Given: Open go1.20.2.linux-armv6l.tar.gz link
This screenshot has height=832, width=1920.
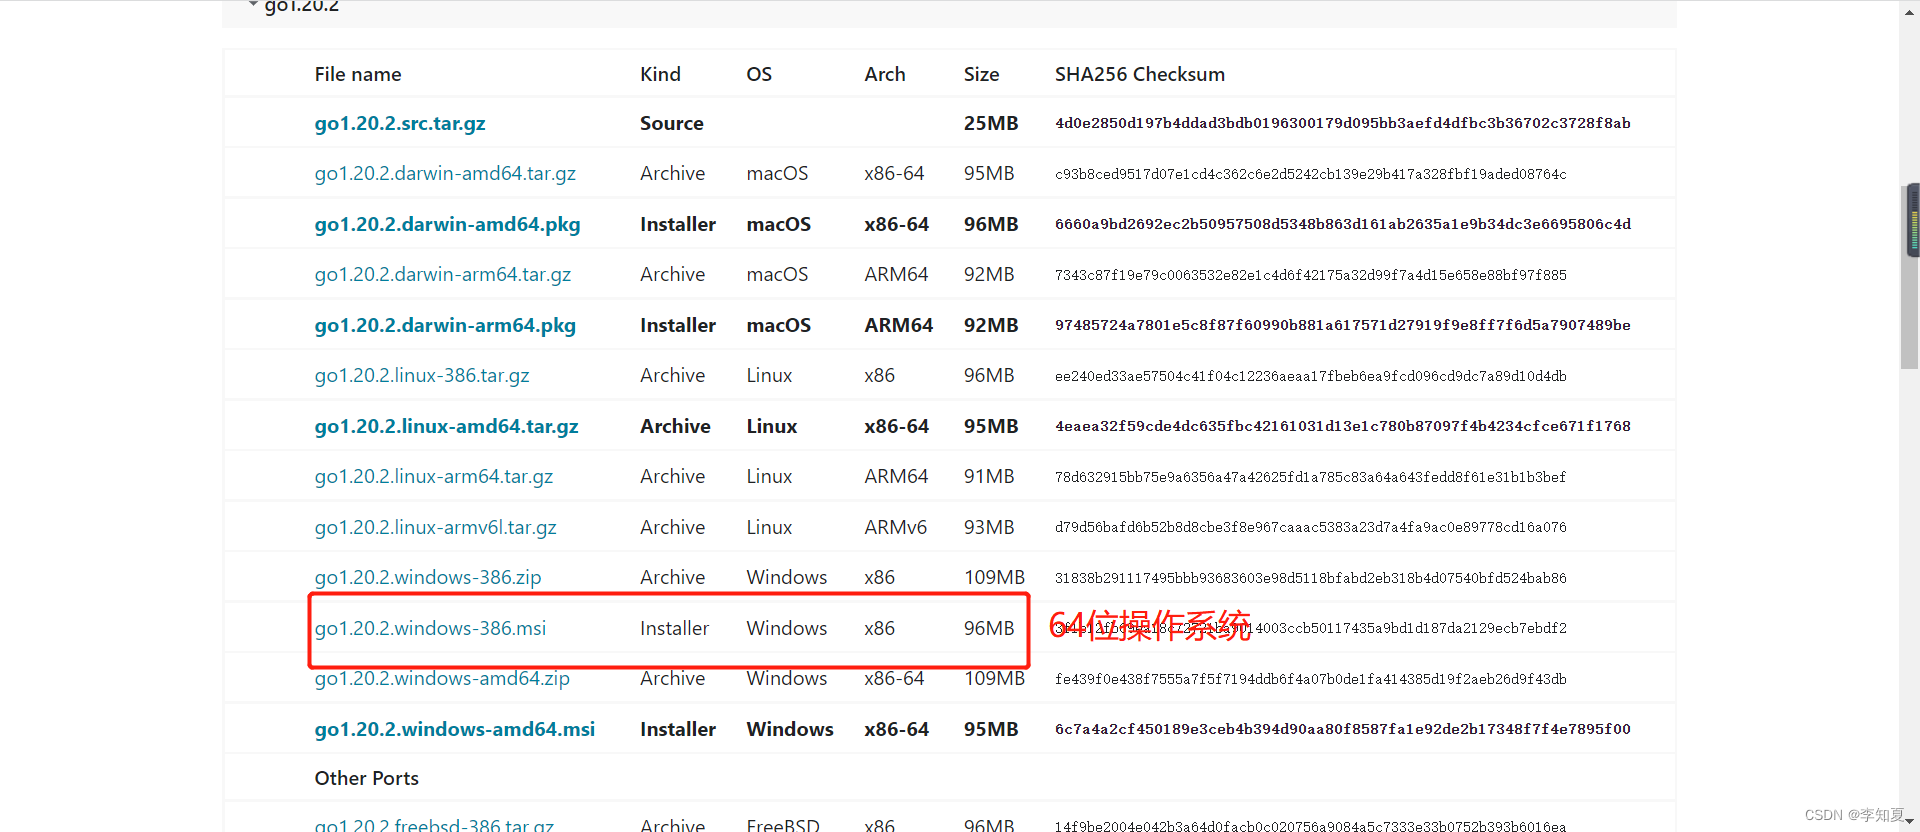Looking at the screenshot, I should (x=435, y=527).
